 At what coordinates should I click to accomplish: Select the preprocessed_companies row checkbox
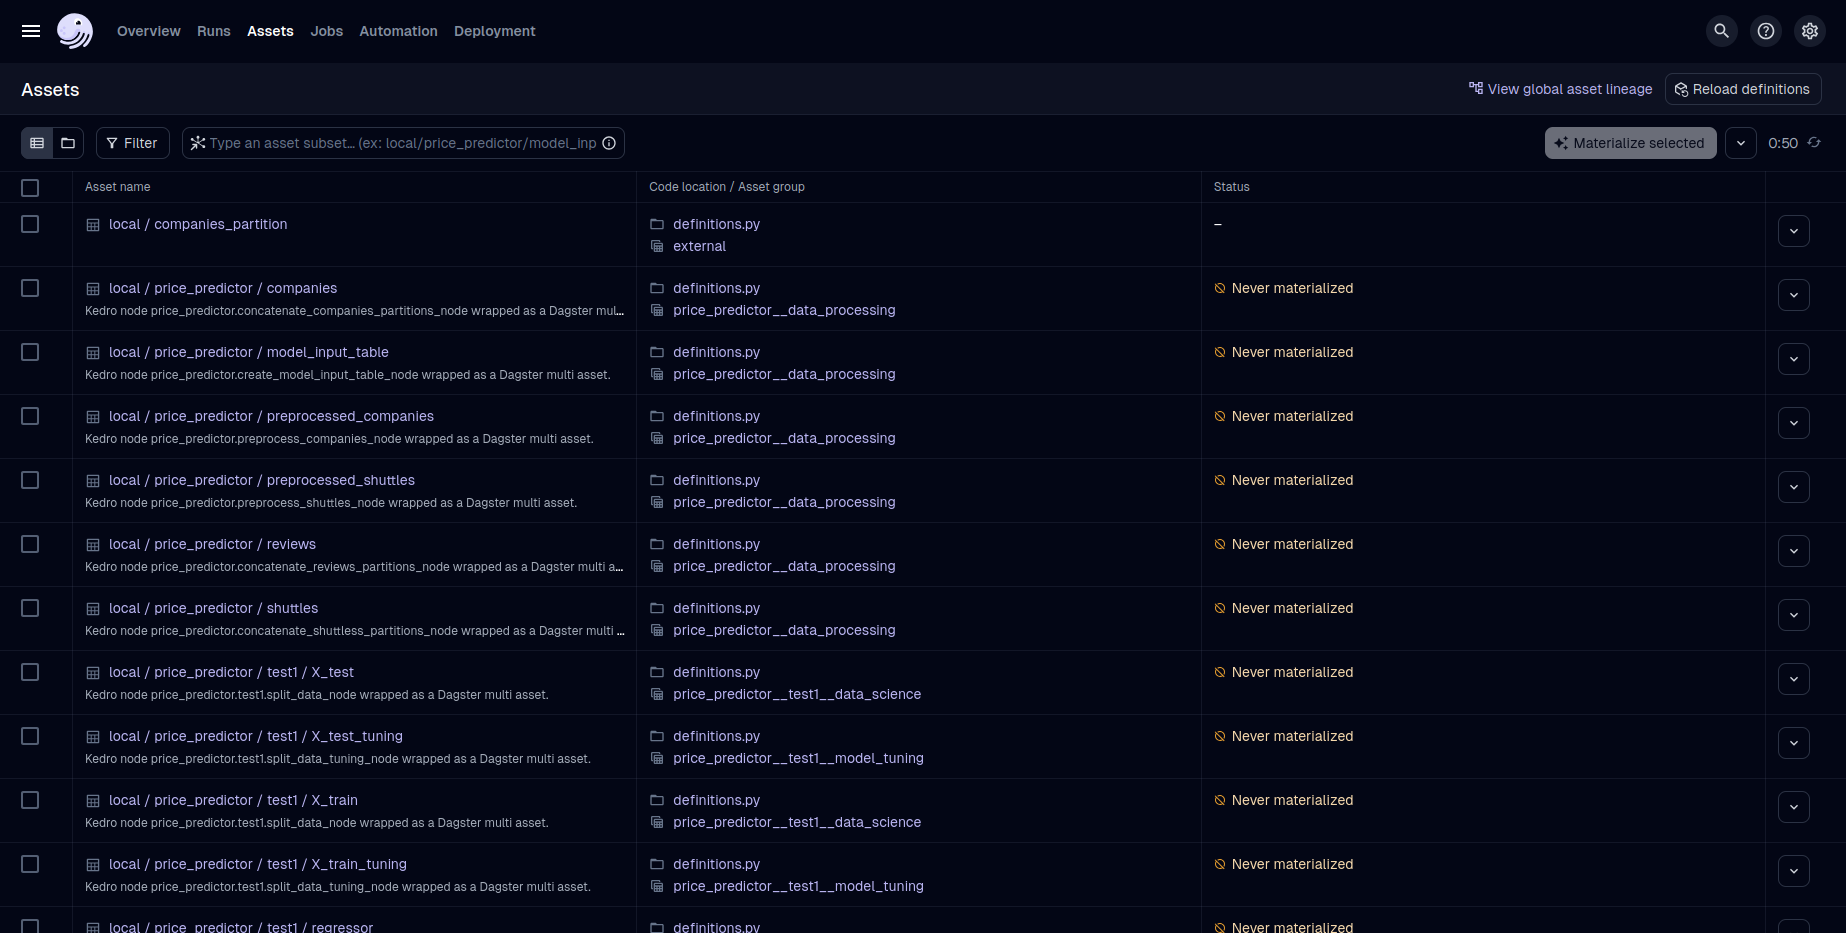pyautogui.click(x=30, y=416)
